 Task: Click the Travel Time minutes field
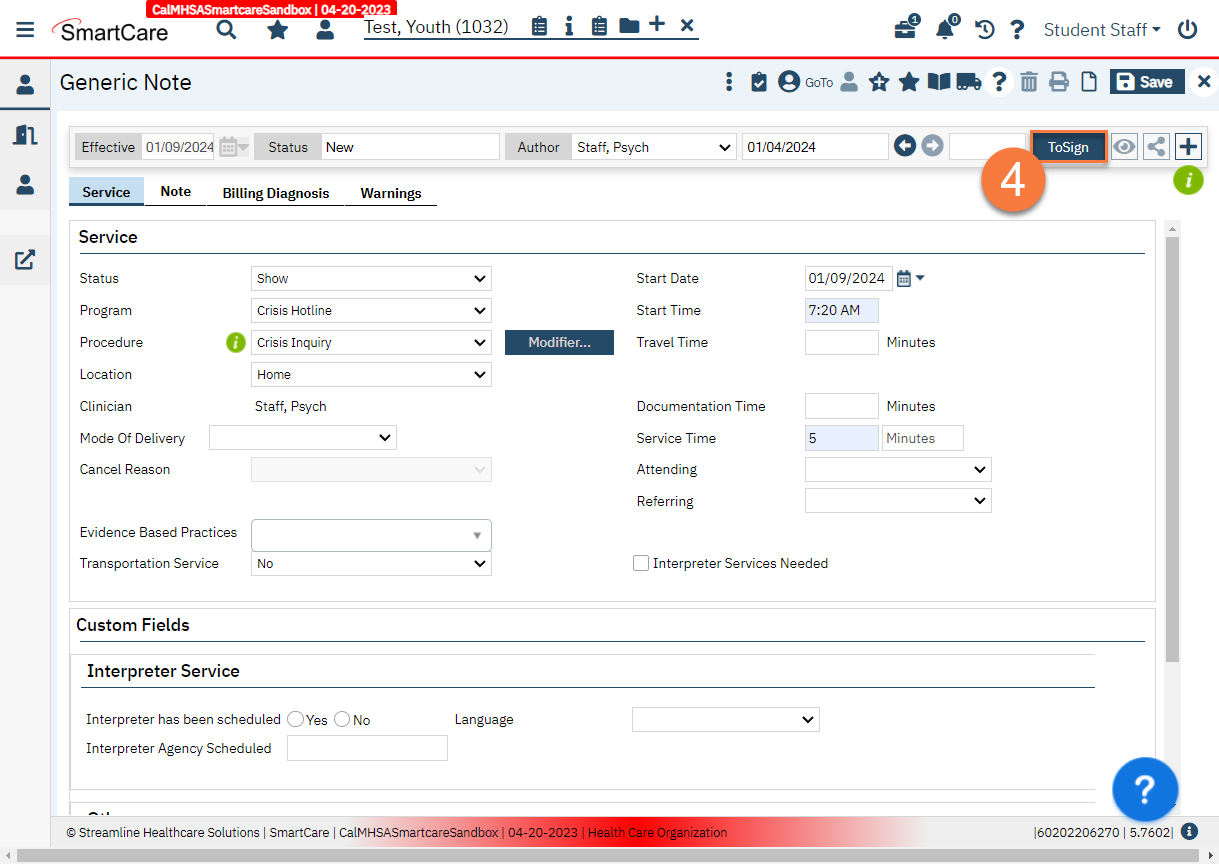pos(841,342)
